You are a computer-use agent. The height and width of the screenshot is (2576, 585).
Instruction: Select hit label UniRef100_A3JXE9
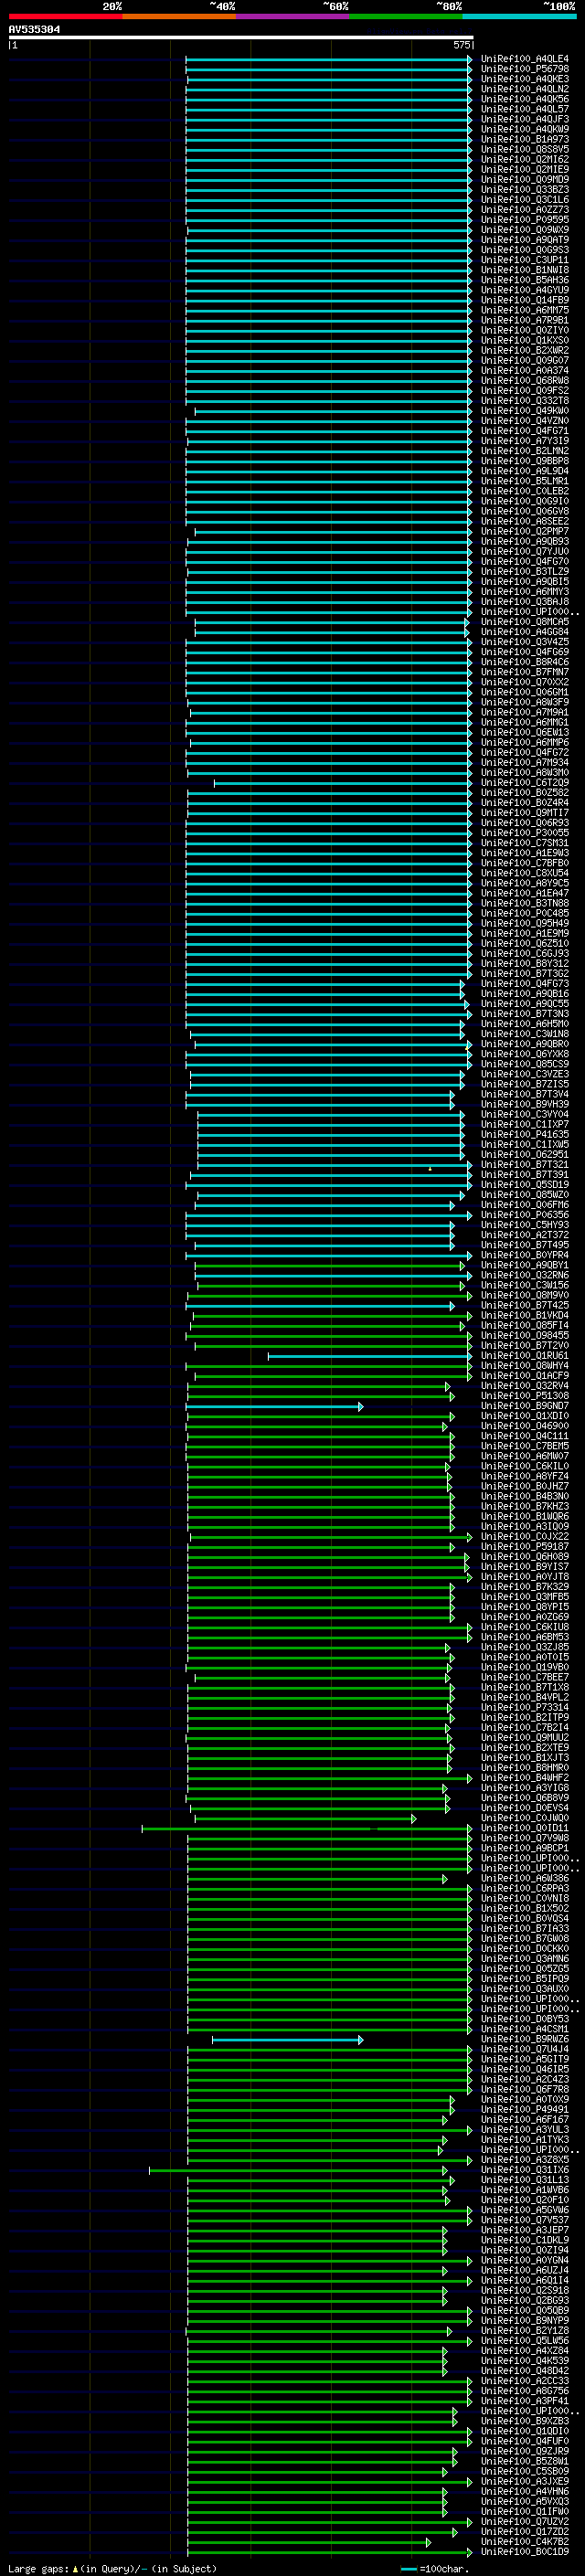(524, 2481)
